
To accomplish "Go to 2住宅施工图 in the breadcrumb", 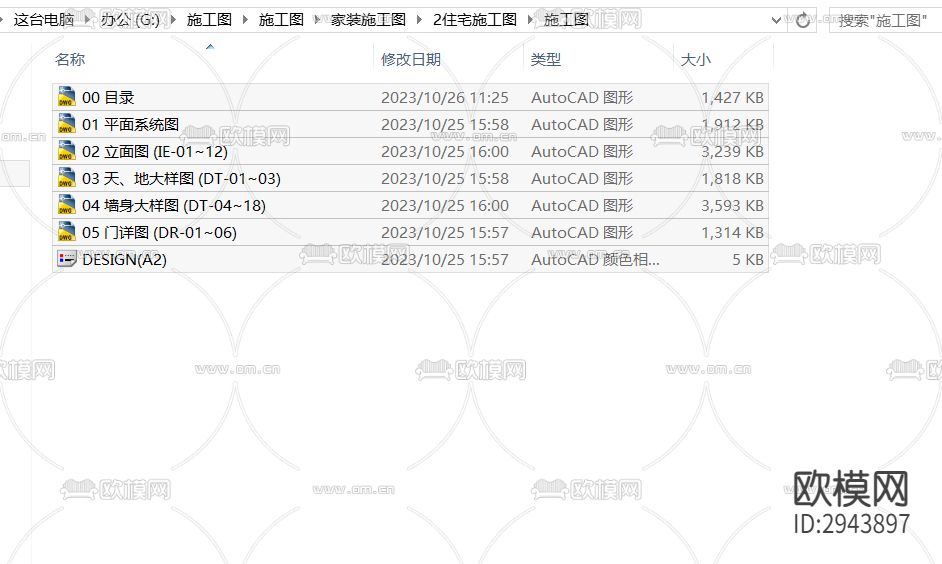I will point(475,20).
